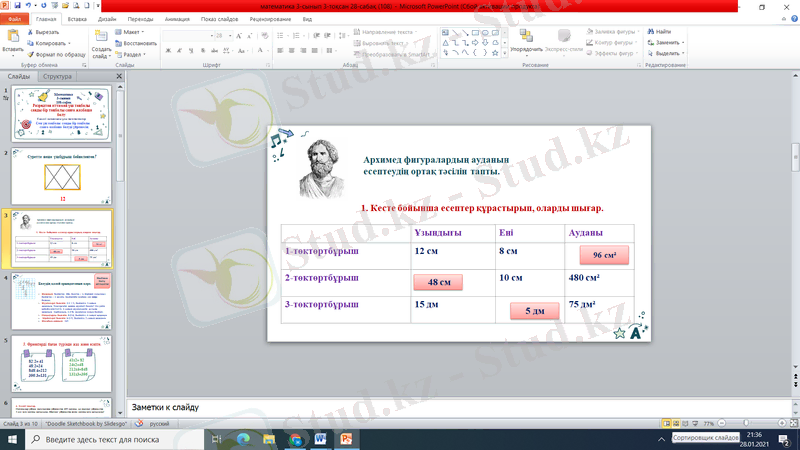This screenshot has height=450, width=800.
Task: Open PowerPoint help question mark icon
Action: point(792,19)
